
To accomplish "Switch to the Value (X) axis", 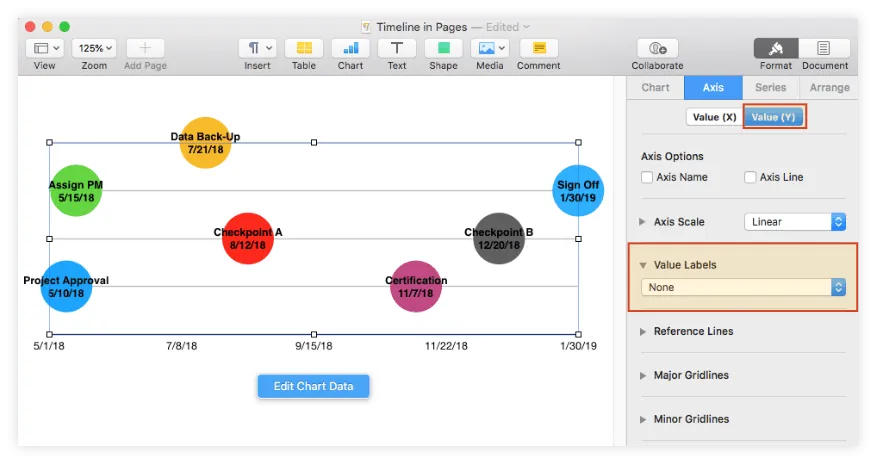I will coord(714,117).
